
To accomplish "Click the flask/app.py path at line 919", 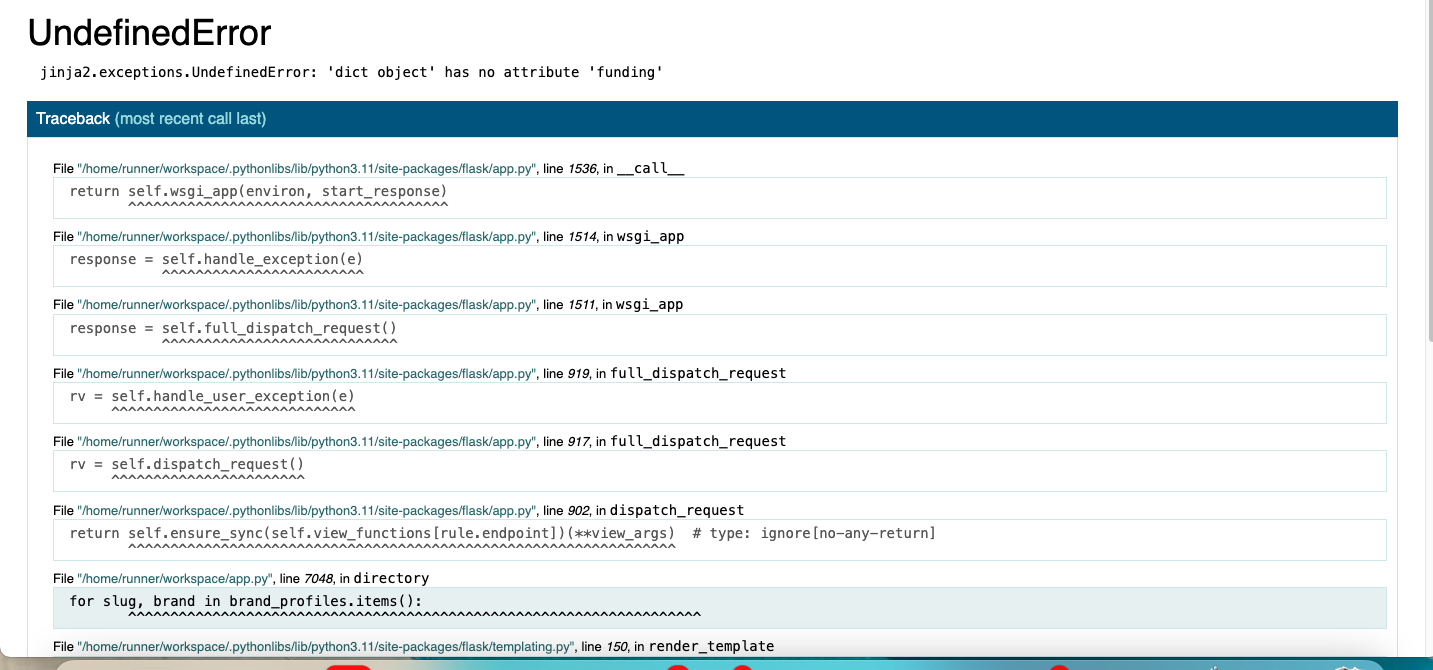I will click(307, 374).
